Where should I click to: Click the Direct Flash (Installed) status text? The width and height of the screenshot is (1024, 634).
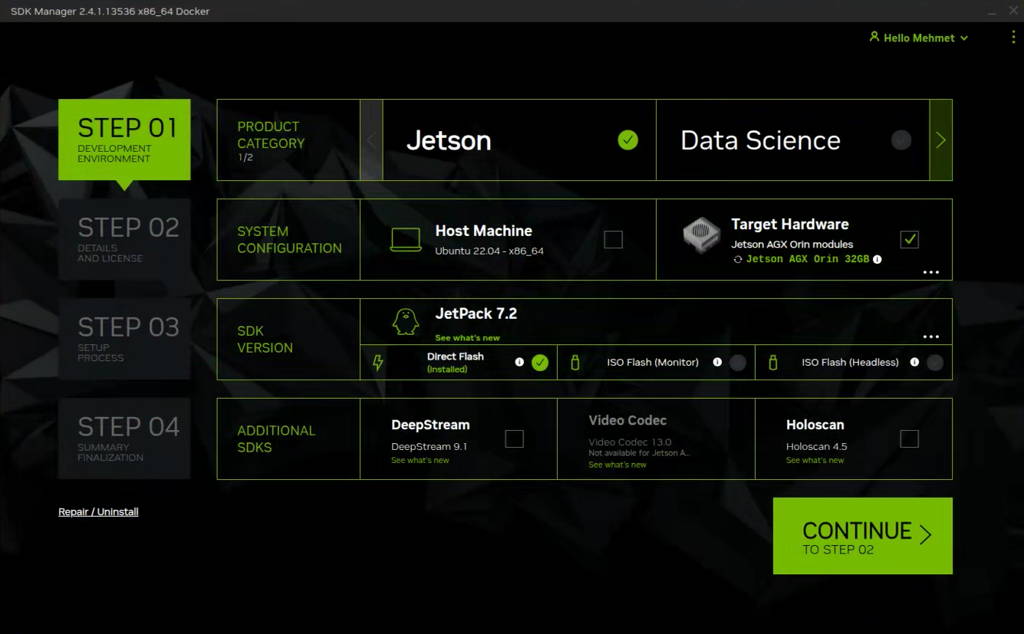[455, 362]
